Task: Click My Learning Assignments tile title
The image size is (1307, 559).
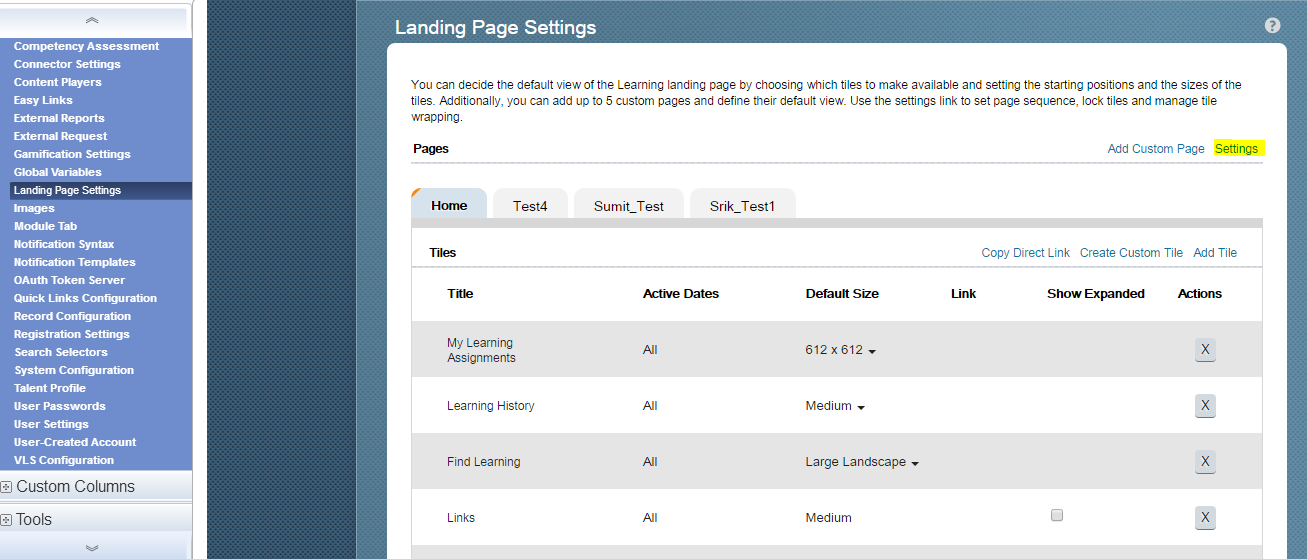Action: pos(481,350)
